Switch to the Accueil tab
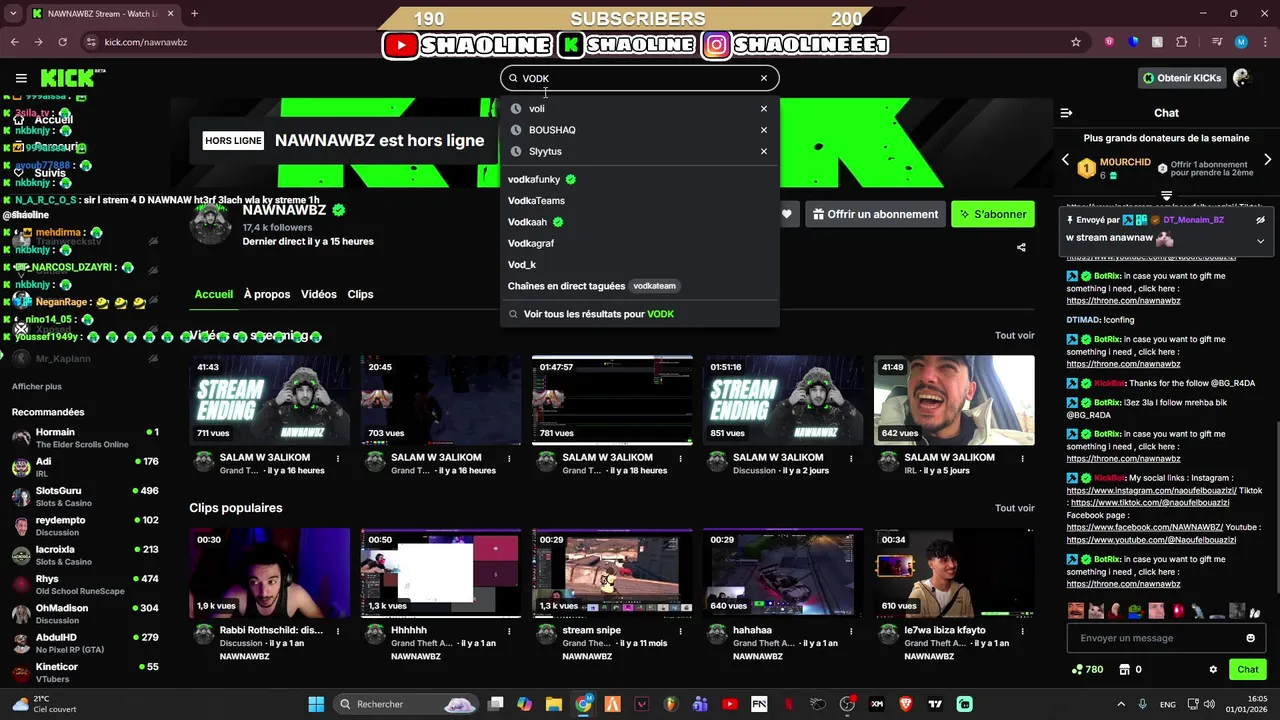The height and width of the screenshot is (720, 1280). 214,294
